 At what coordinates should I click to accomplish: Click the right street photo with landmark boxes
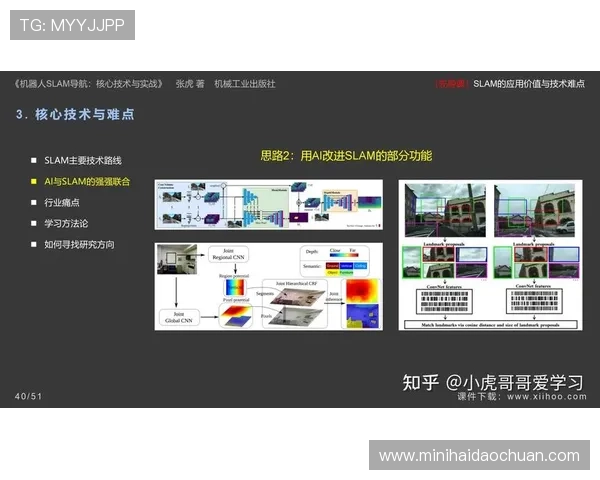[x=535, y=211]
